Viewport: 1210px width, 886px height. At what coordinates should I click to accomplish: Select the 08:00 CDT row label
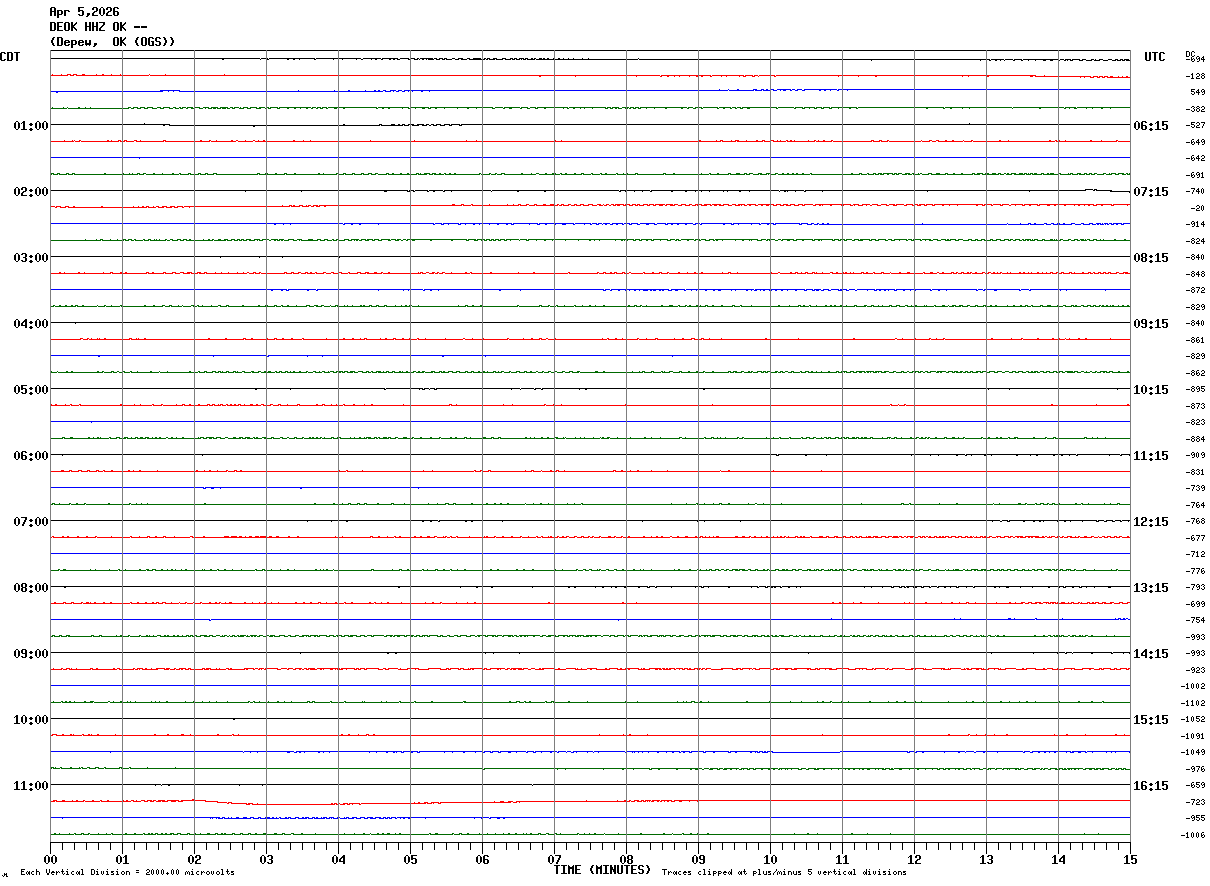coord(31,588)
